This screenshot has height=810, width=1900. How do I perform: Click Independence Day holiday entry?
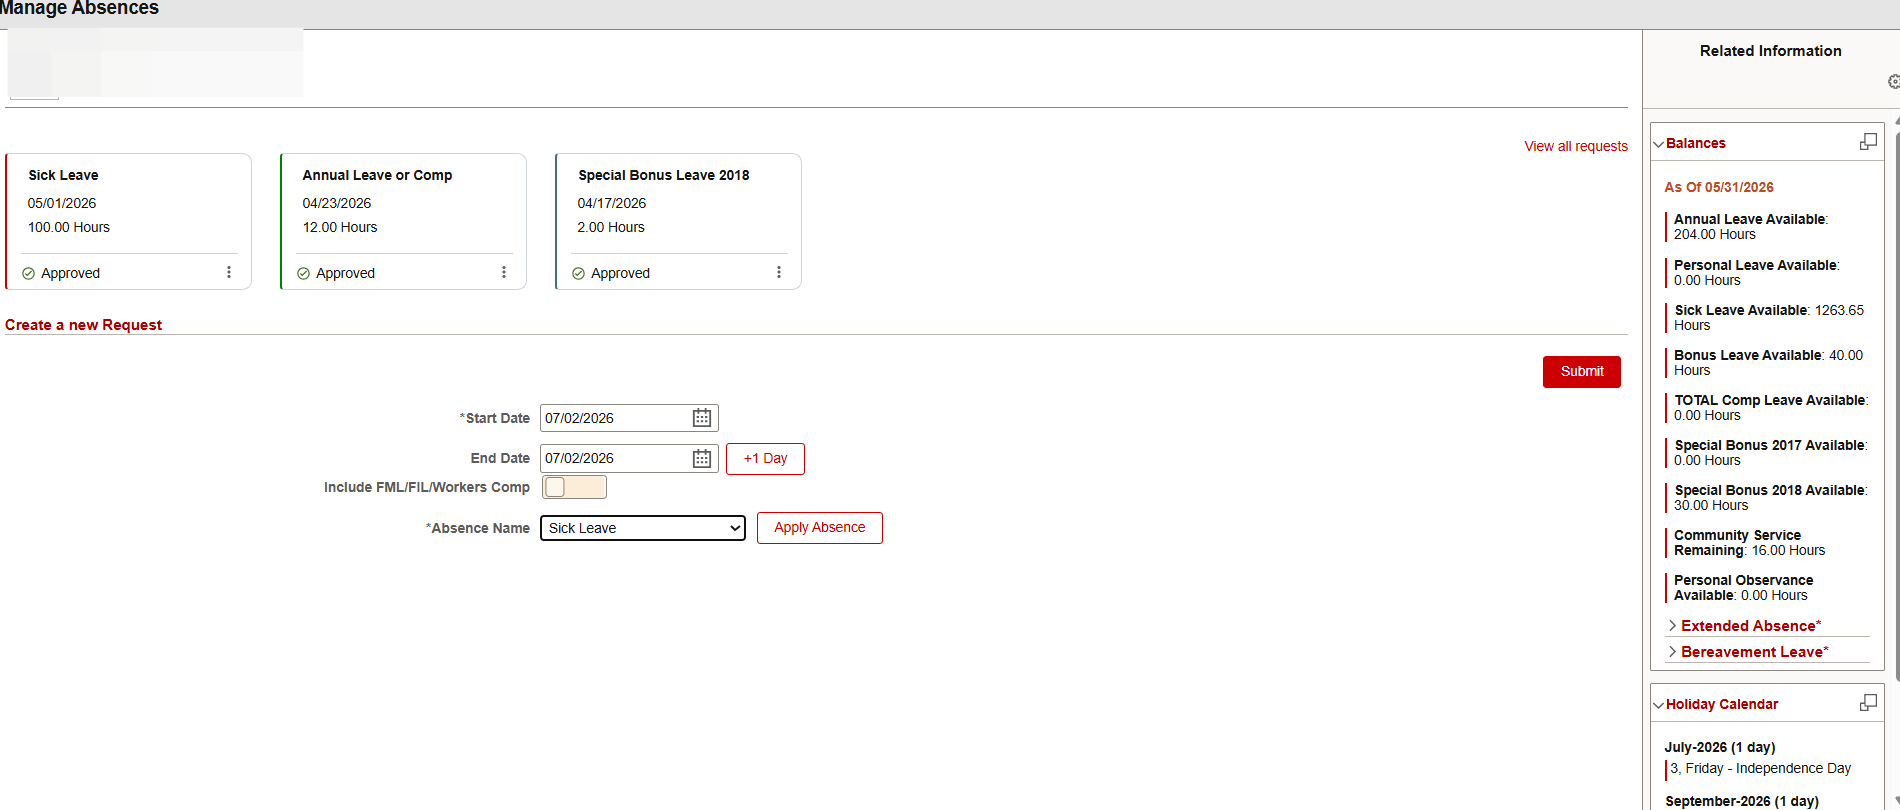click(x=1760, y=768)
